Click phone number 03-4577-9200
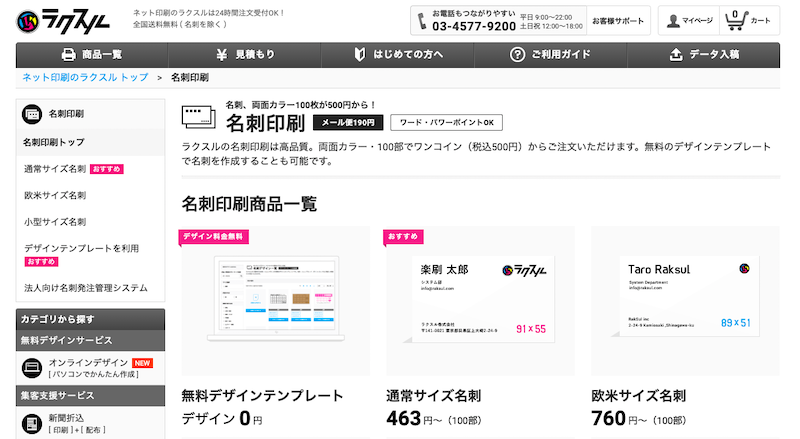This screenshot has width=800, height=439. (x=474, y=27)
